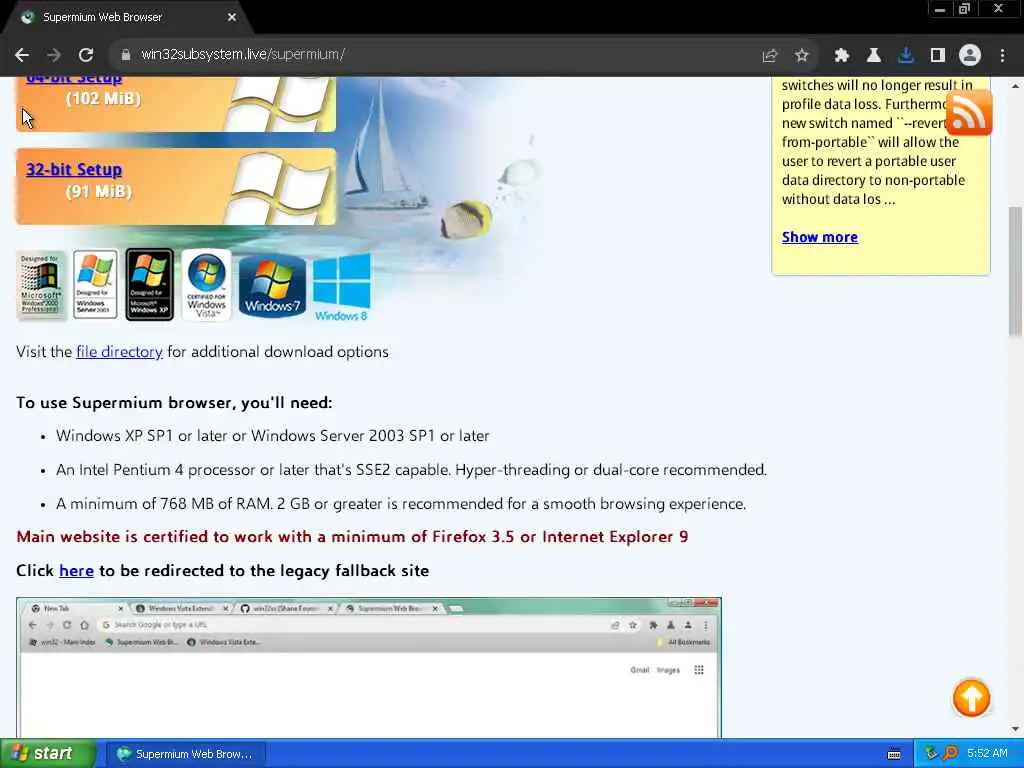
Task: Click the red 'Main website is certified' notice
Action: pyautogui.click(x=352, y=537)
